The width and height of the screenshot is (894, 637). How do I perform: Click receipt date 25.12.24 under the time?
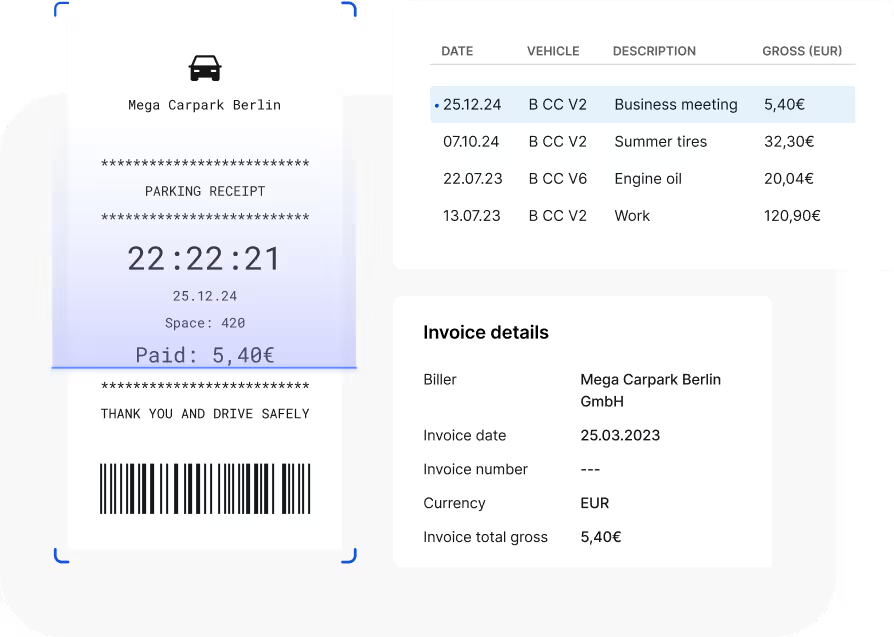tap(205, 296)
